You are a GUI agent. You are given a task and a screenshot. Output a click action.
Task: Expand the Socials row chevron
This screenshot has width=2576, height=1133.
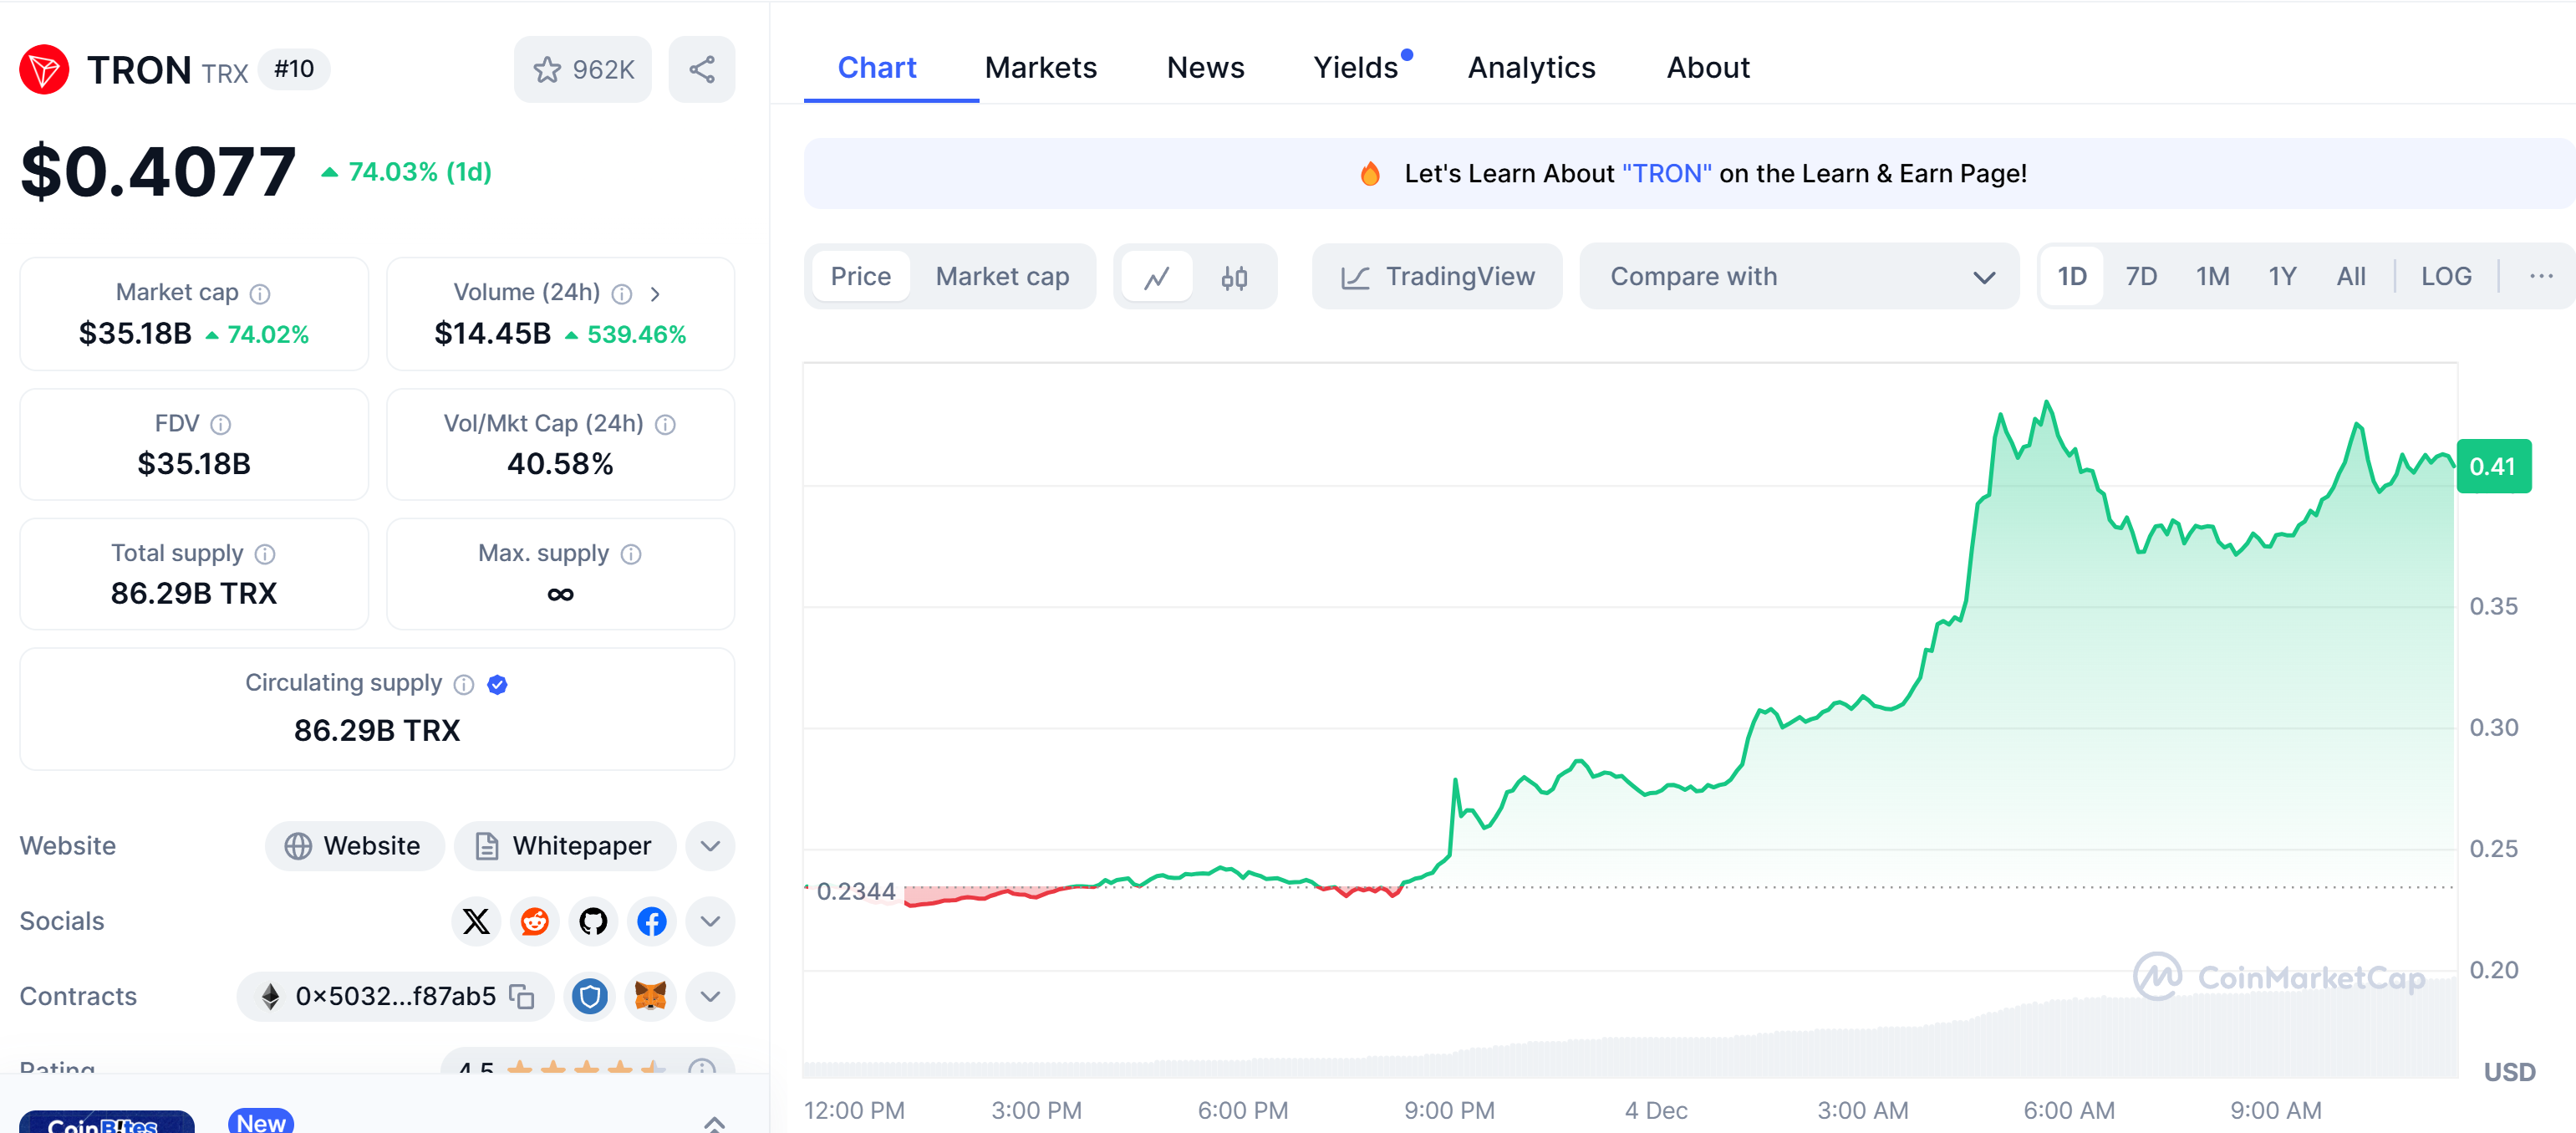tap(710, 921)
